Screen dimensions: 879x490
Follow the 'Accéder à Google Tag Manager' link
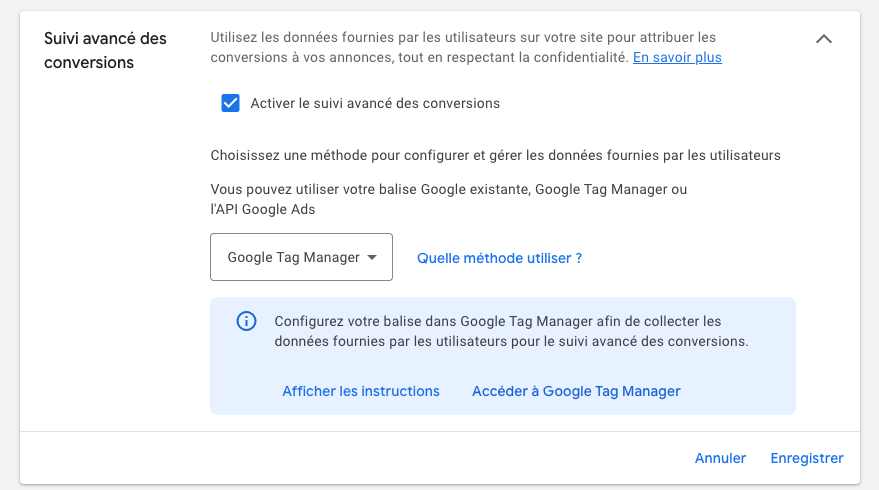coord(576,391)
